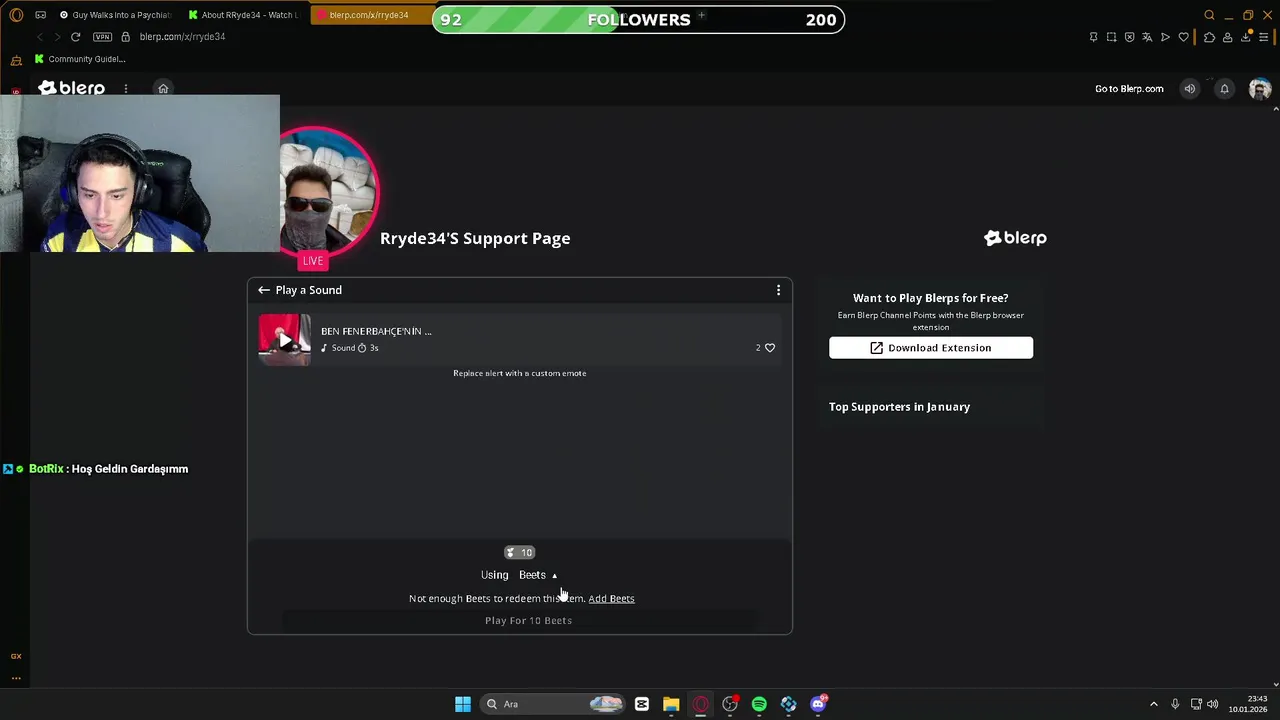Viewport: 1280px width, 720px height.
Task: Go back using the 'Play a Sound' arrow
Action: click(264, 290)
